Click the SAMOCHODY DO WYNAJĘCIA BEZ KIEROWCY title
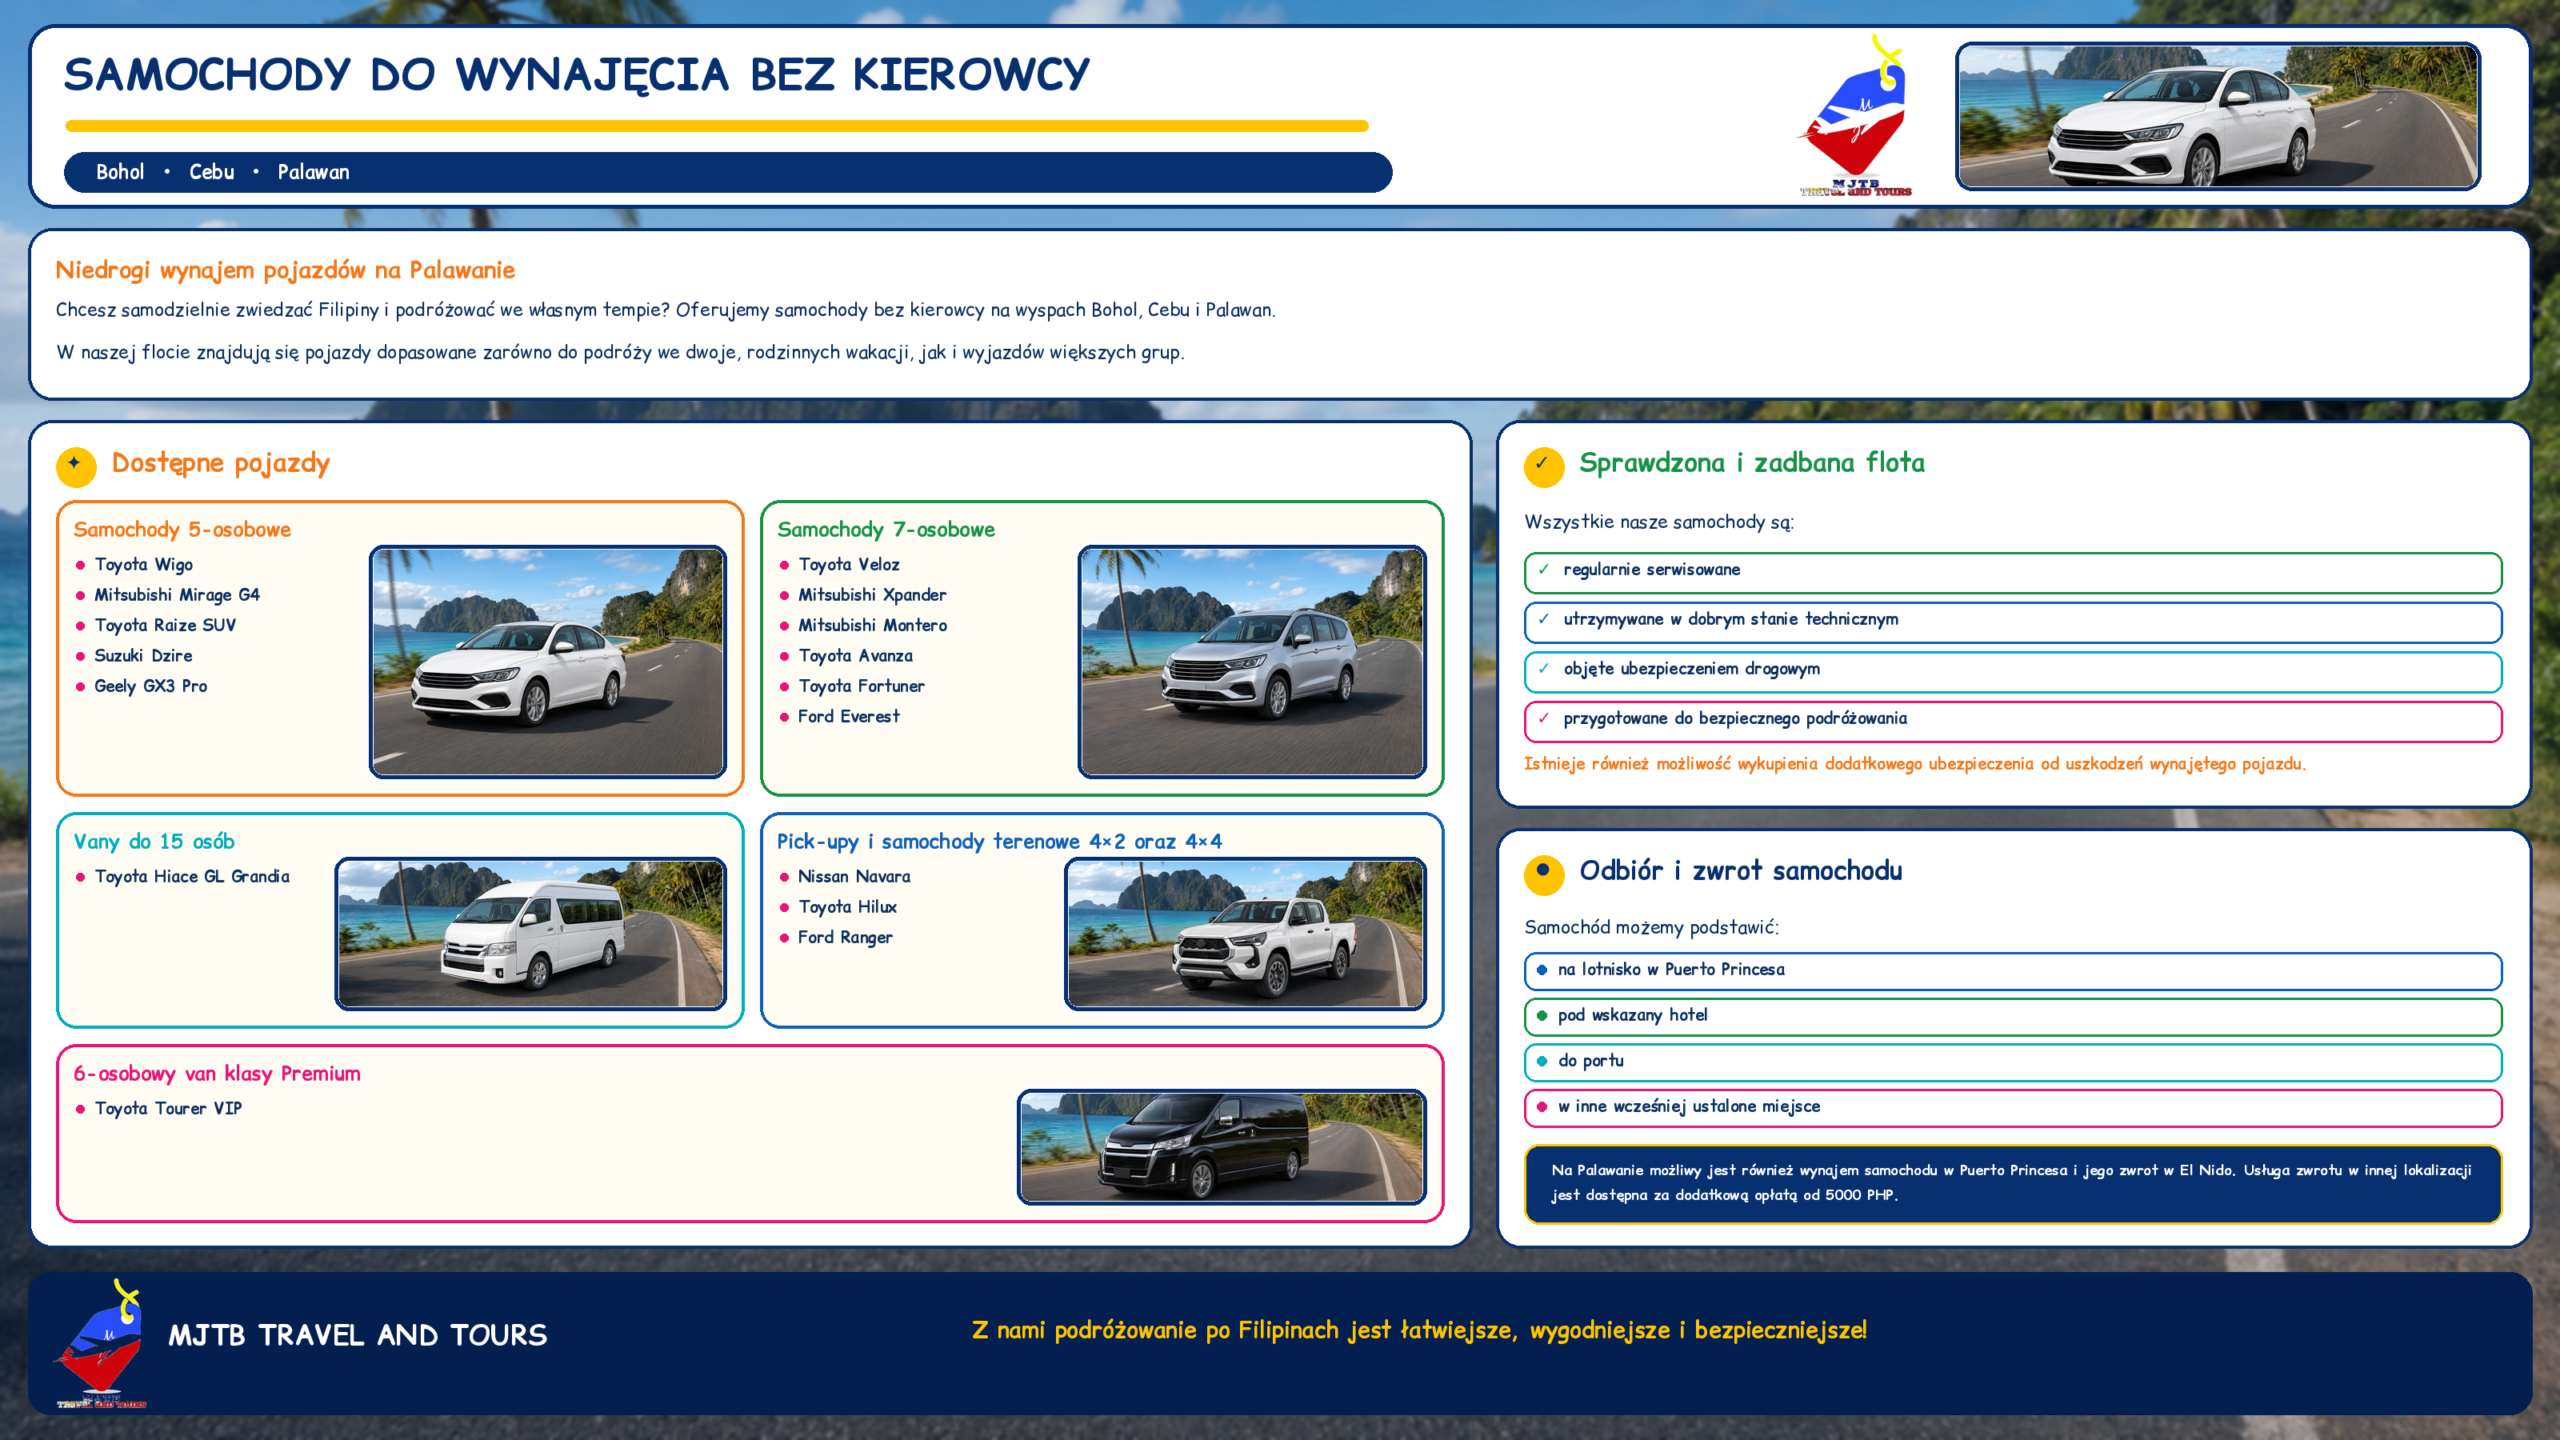This screenshot has width=2560, height=1440. [x=577, y=75]
